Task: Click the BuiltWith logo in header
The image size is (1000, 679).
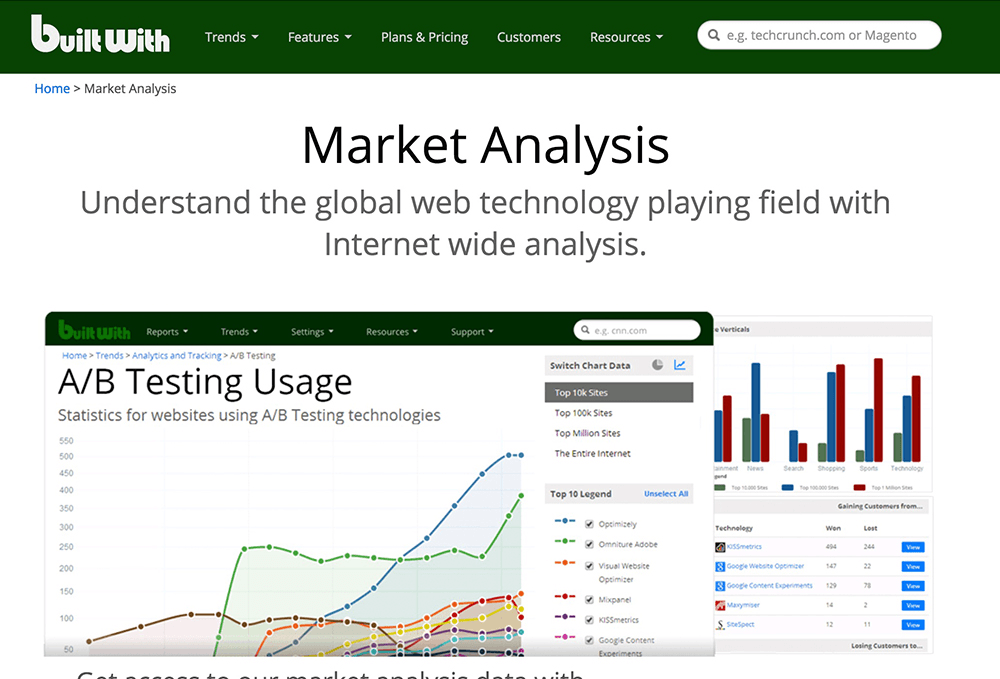Action: coord(100,34)
